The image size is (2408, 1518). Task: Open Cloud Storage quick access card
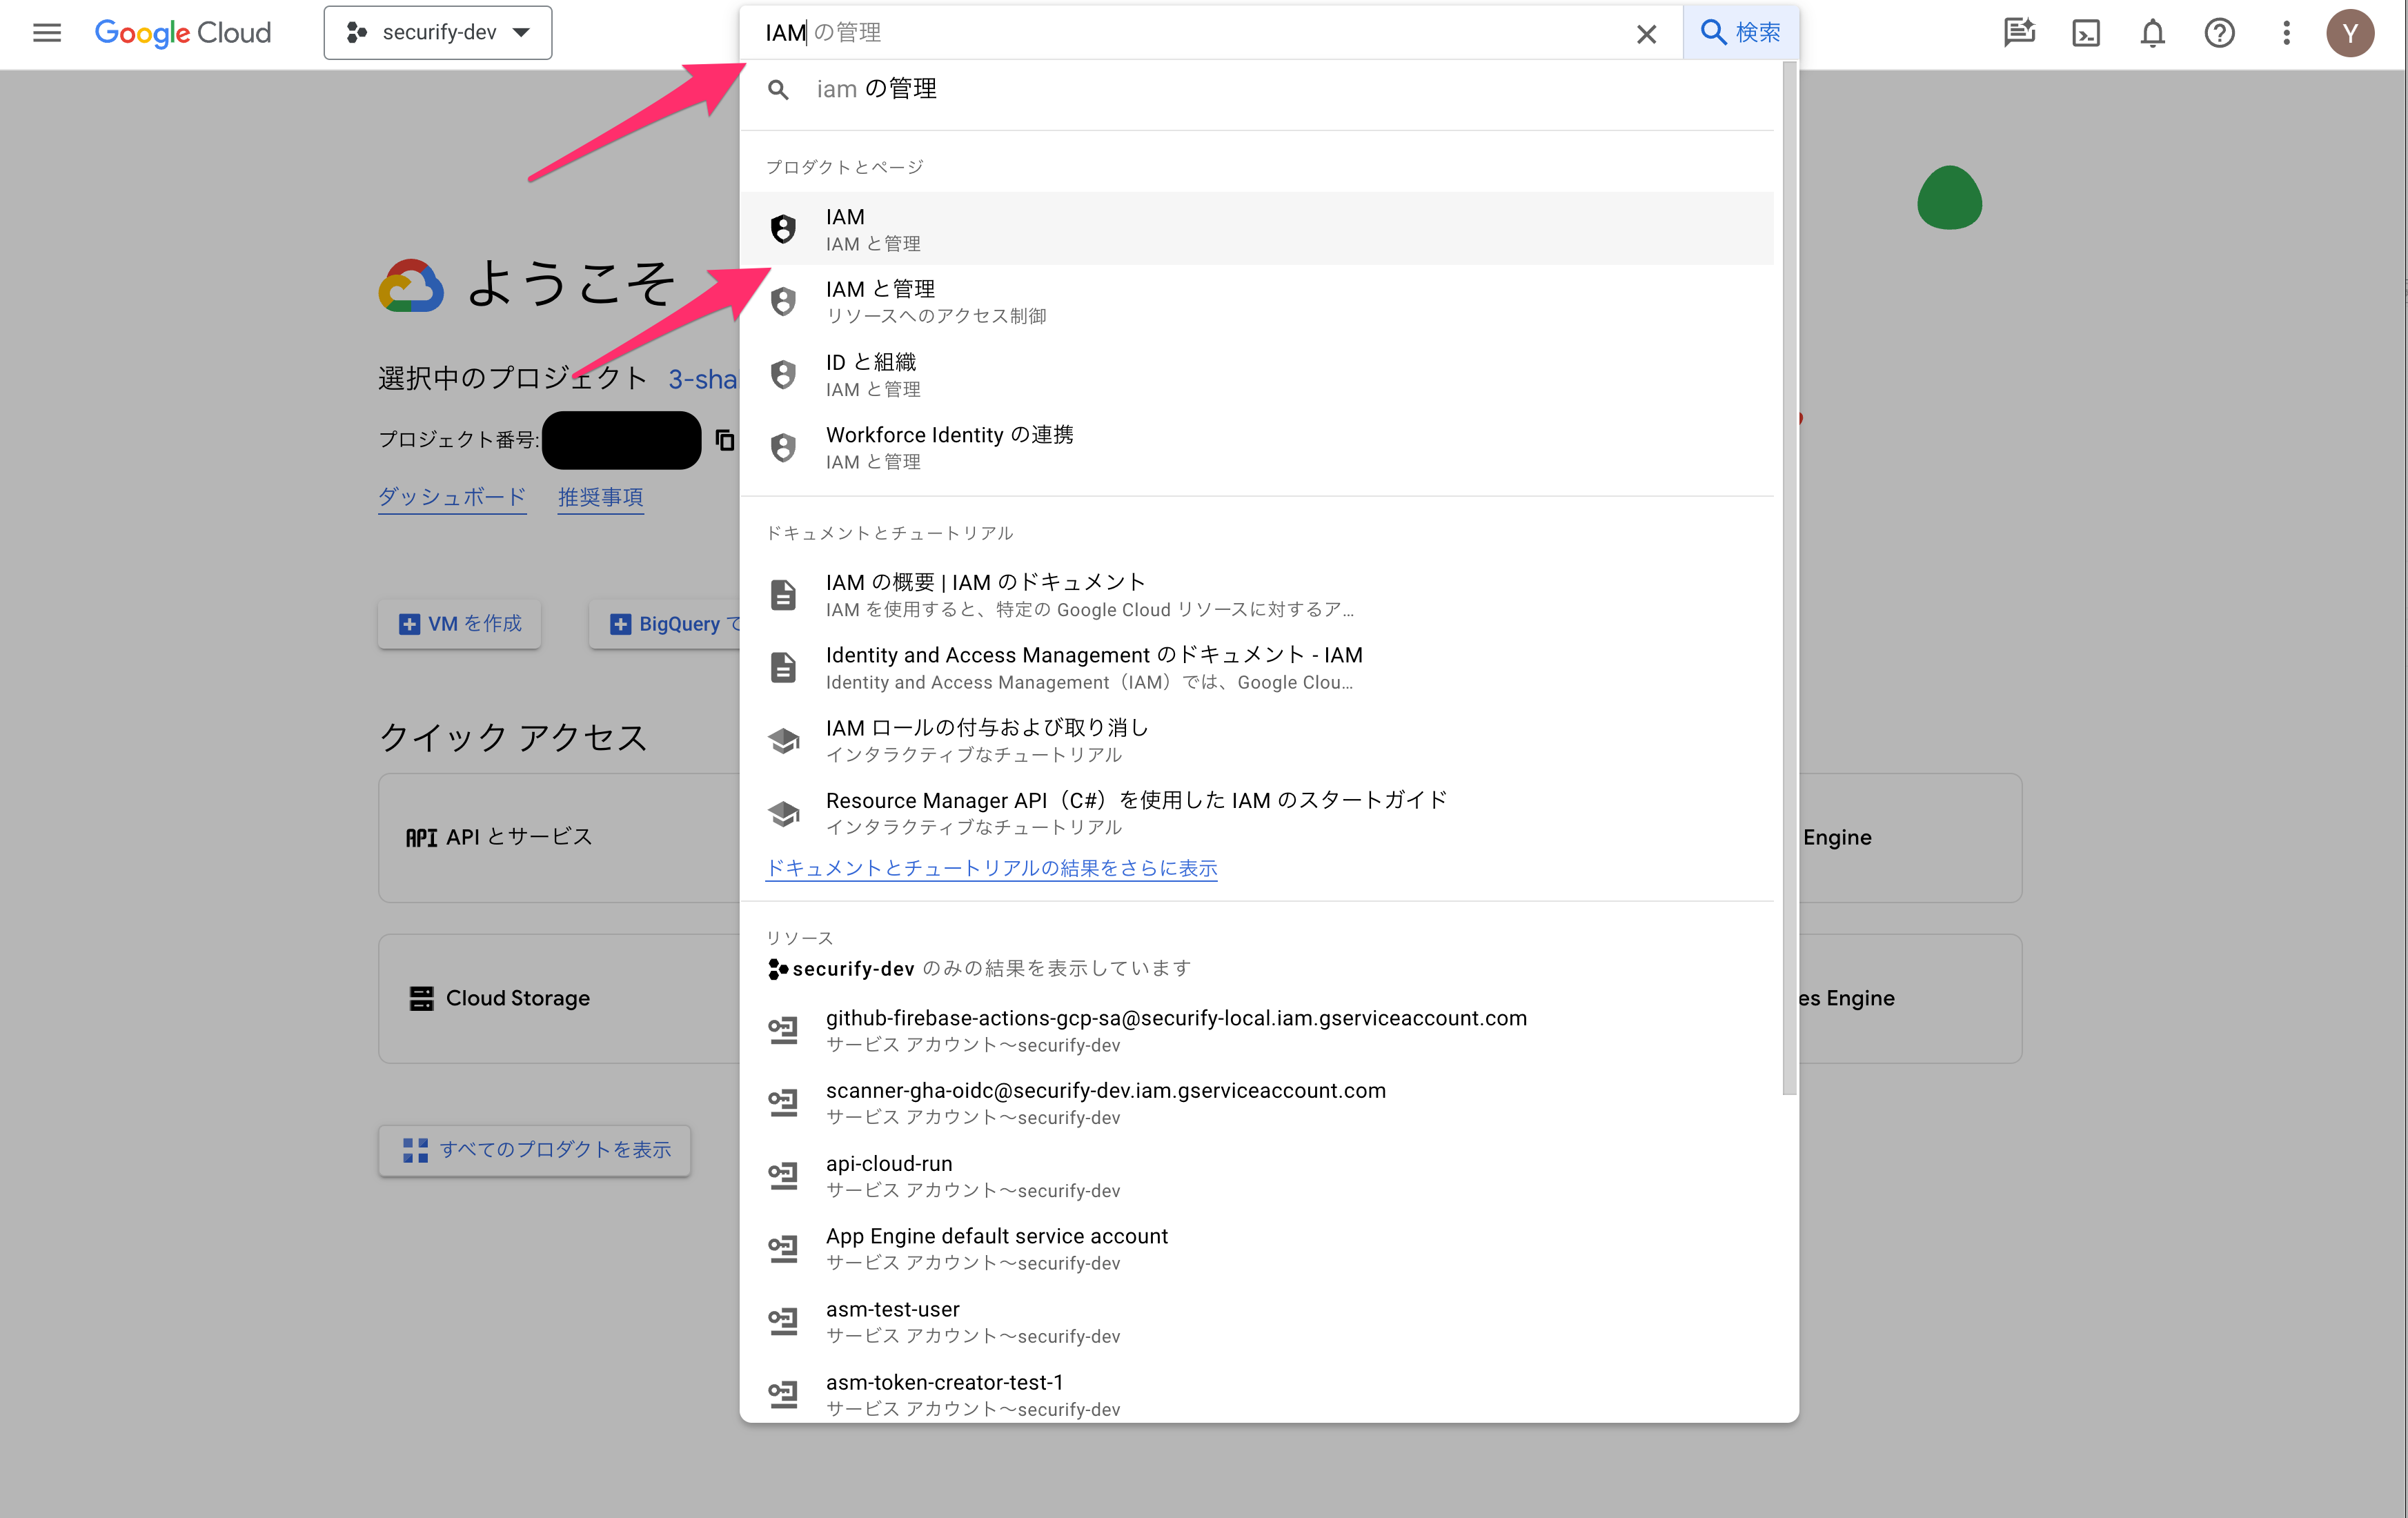[x=559, y=998]
